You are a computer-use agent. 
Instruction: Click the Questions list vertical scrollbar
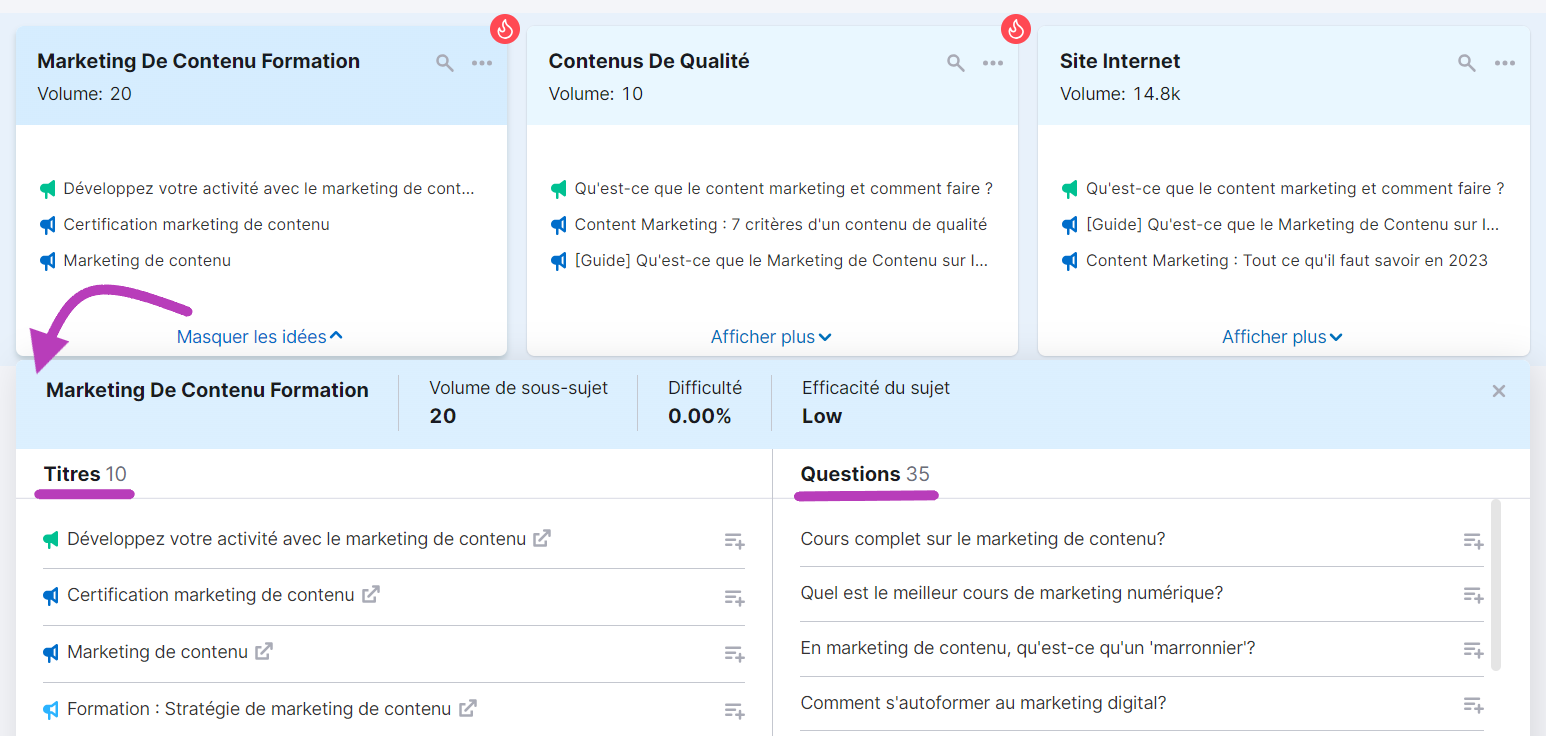pos(1496,585)
